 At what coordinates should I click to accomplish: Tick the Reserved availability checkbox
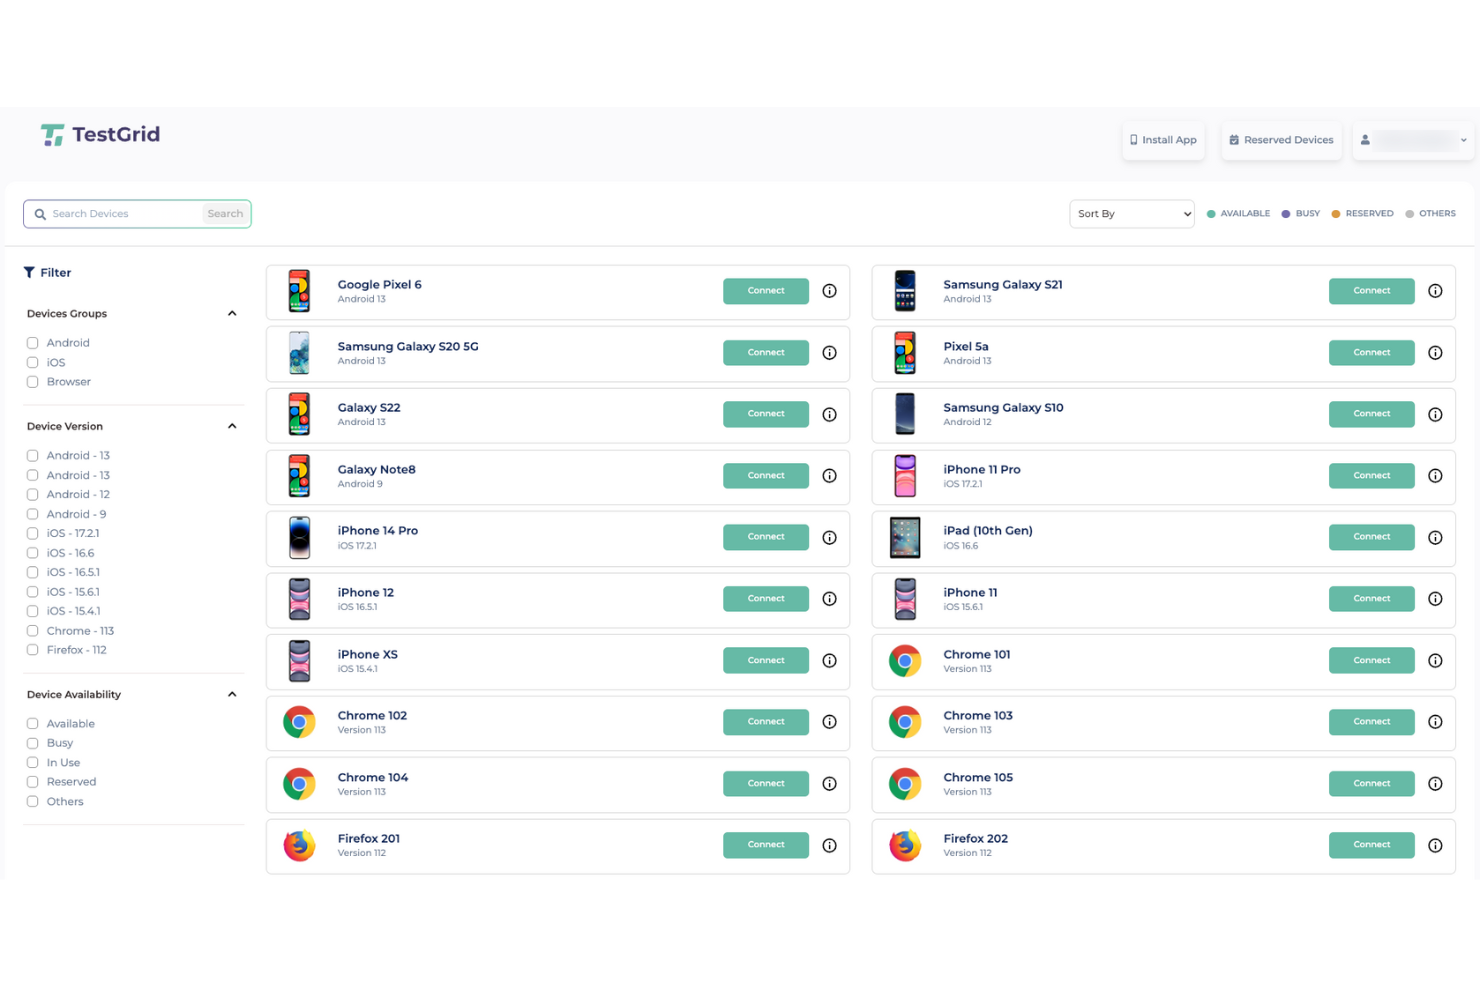click(32, 782)
